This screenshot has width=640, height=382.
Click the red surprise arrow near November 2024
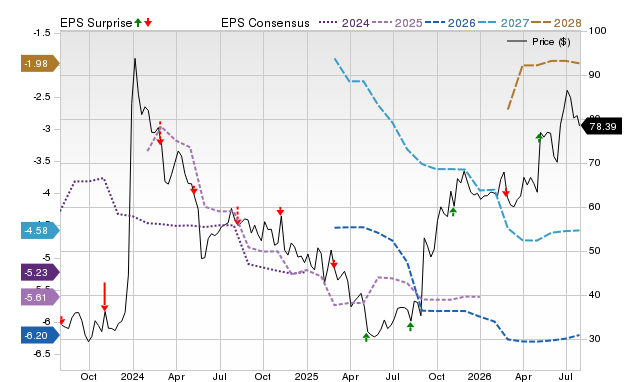[280, 211]
